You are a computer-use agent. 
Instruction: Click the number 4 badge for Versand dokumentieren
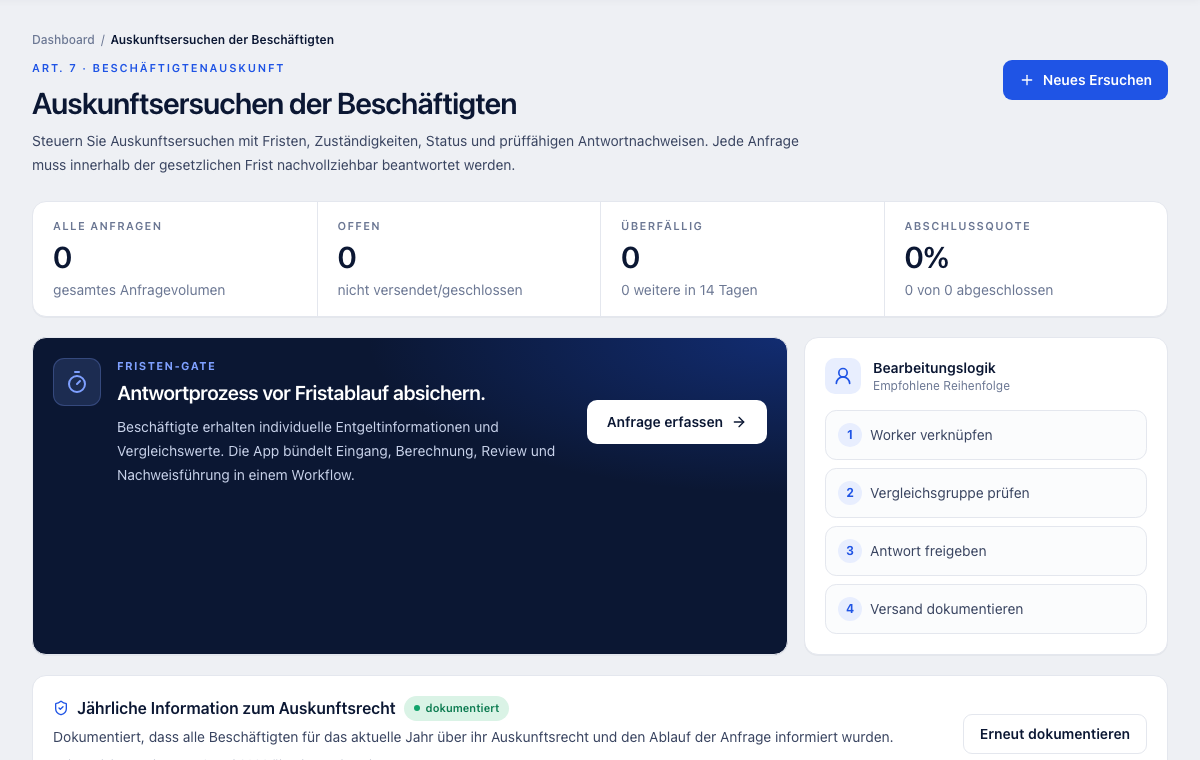(850, 609)
